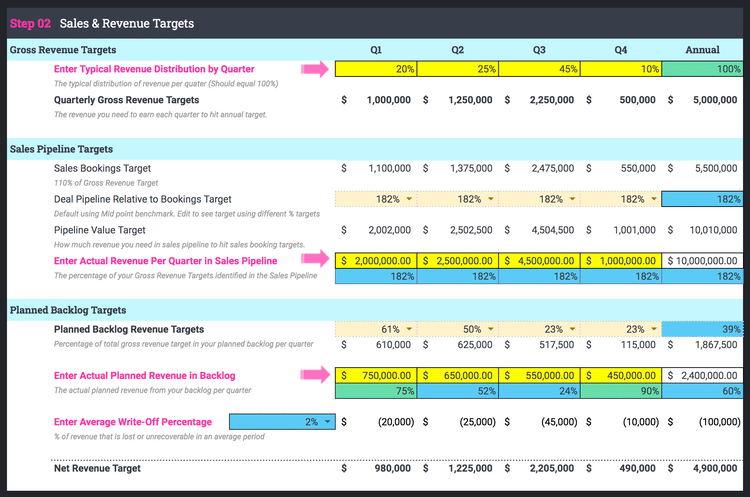
Task: Select the blue Annual 39% backlog cell
Action: [703, 329]
